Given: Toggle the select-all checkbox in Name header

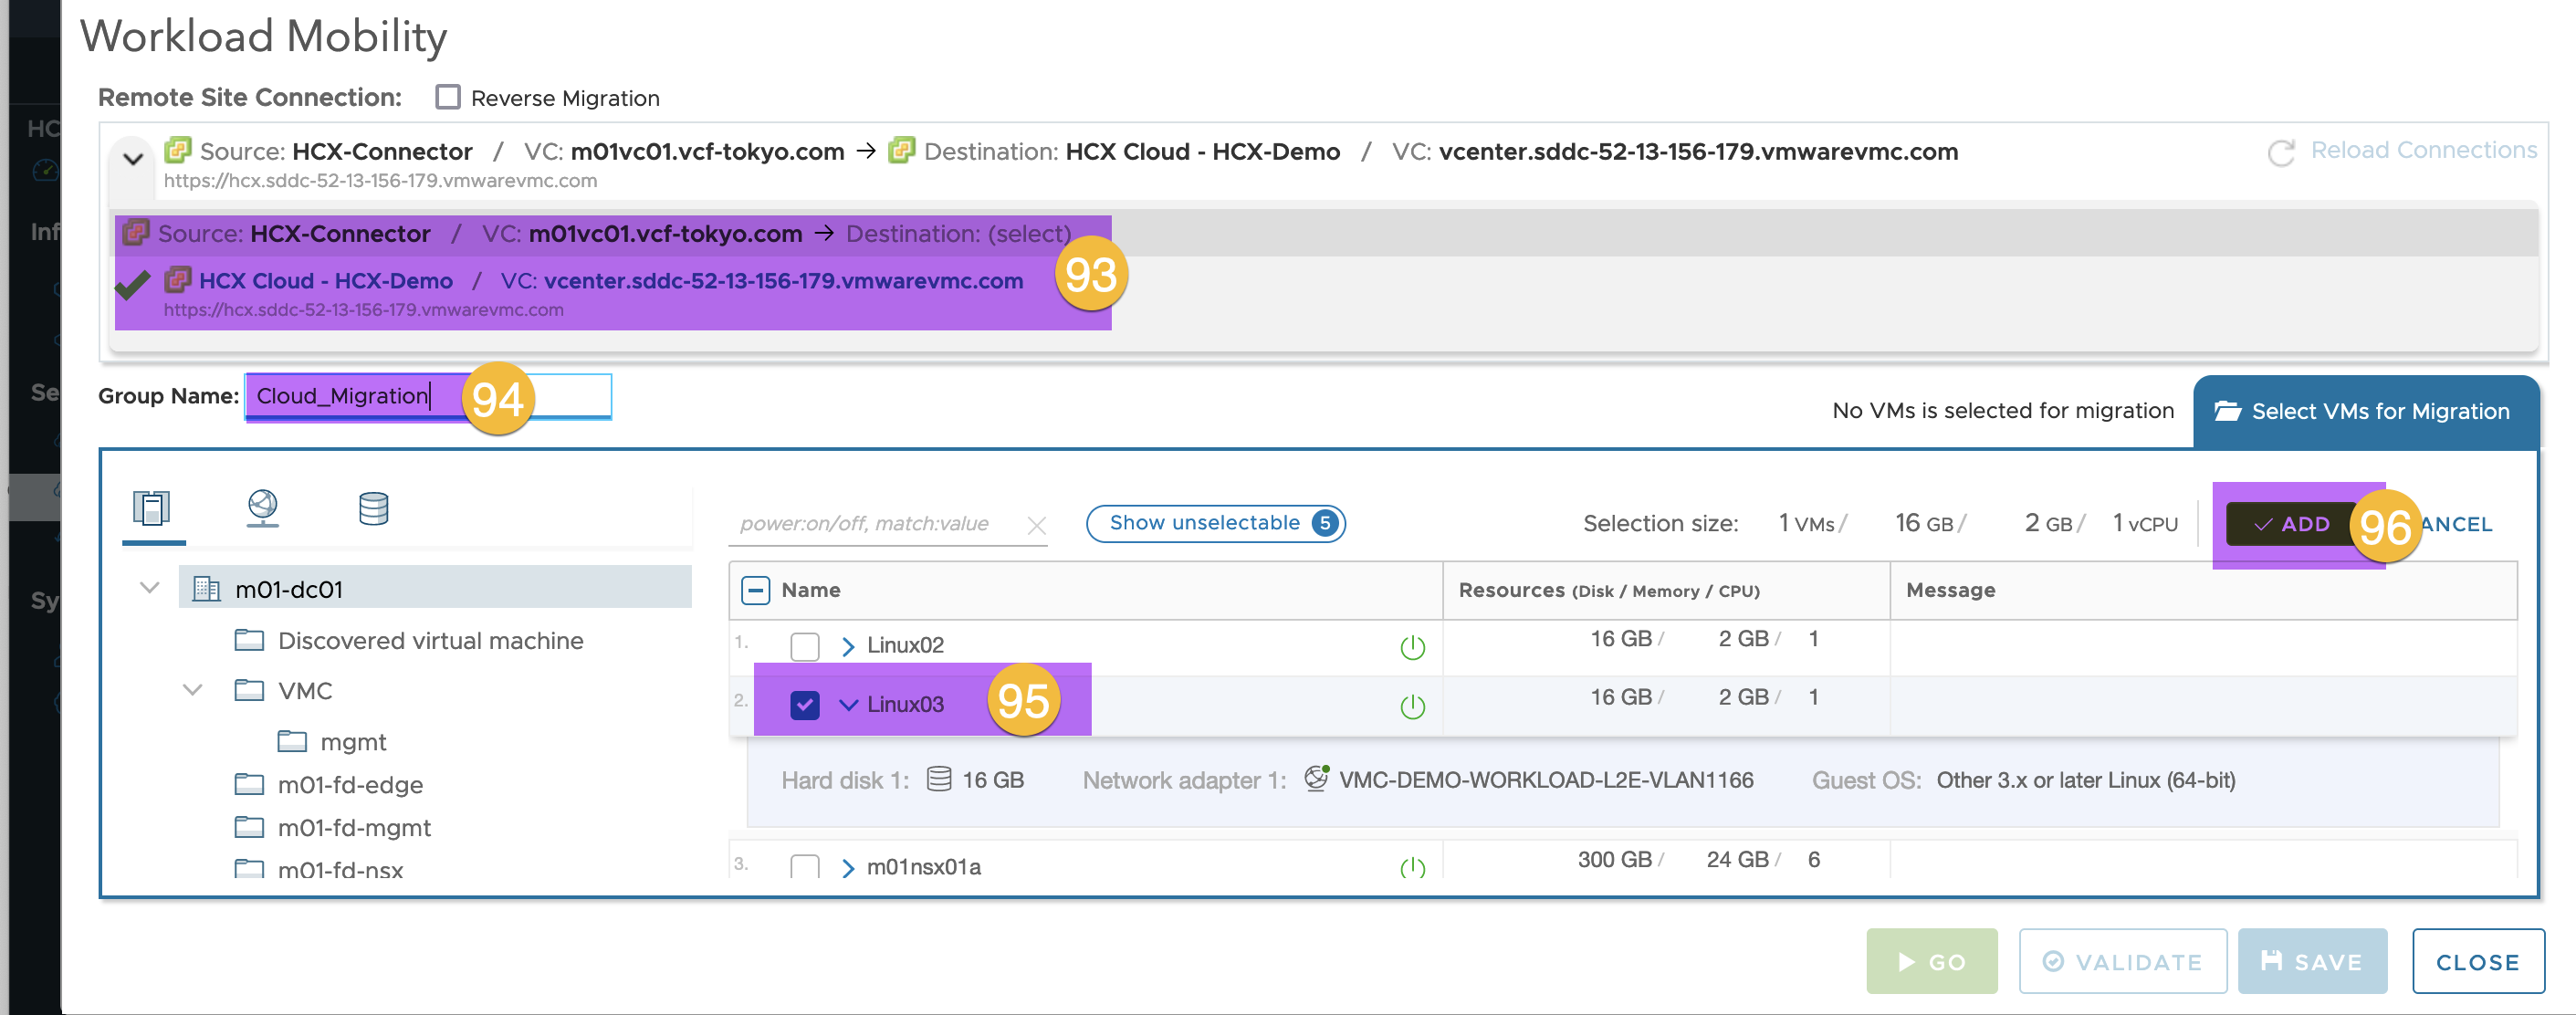Looking at the screenshot, I should (x=755, y=590).
